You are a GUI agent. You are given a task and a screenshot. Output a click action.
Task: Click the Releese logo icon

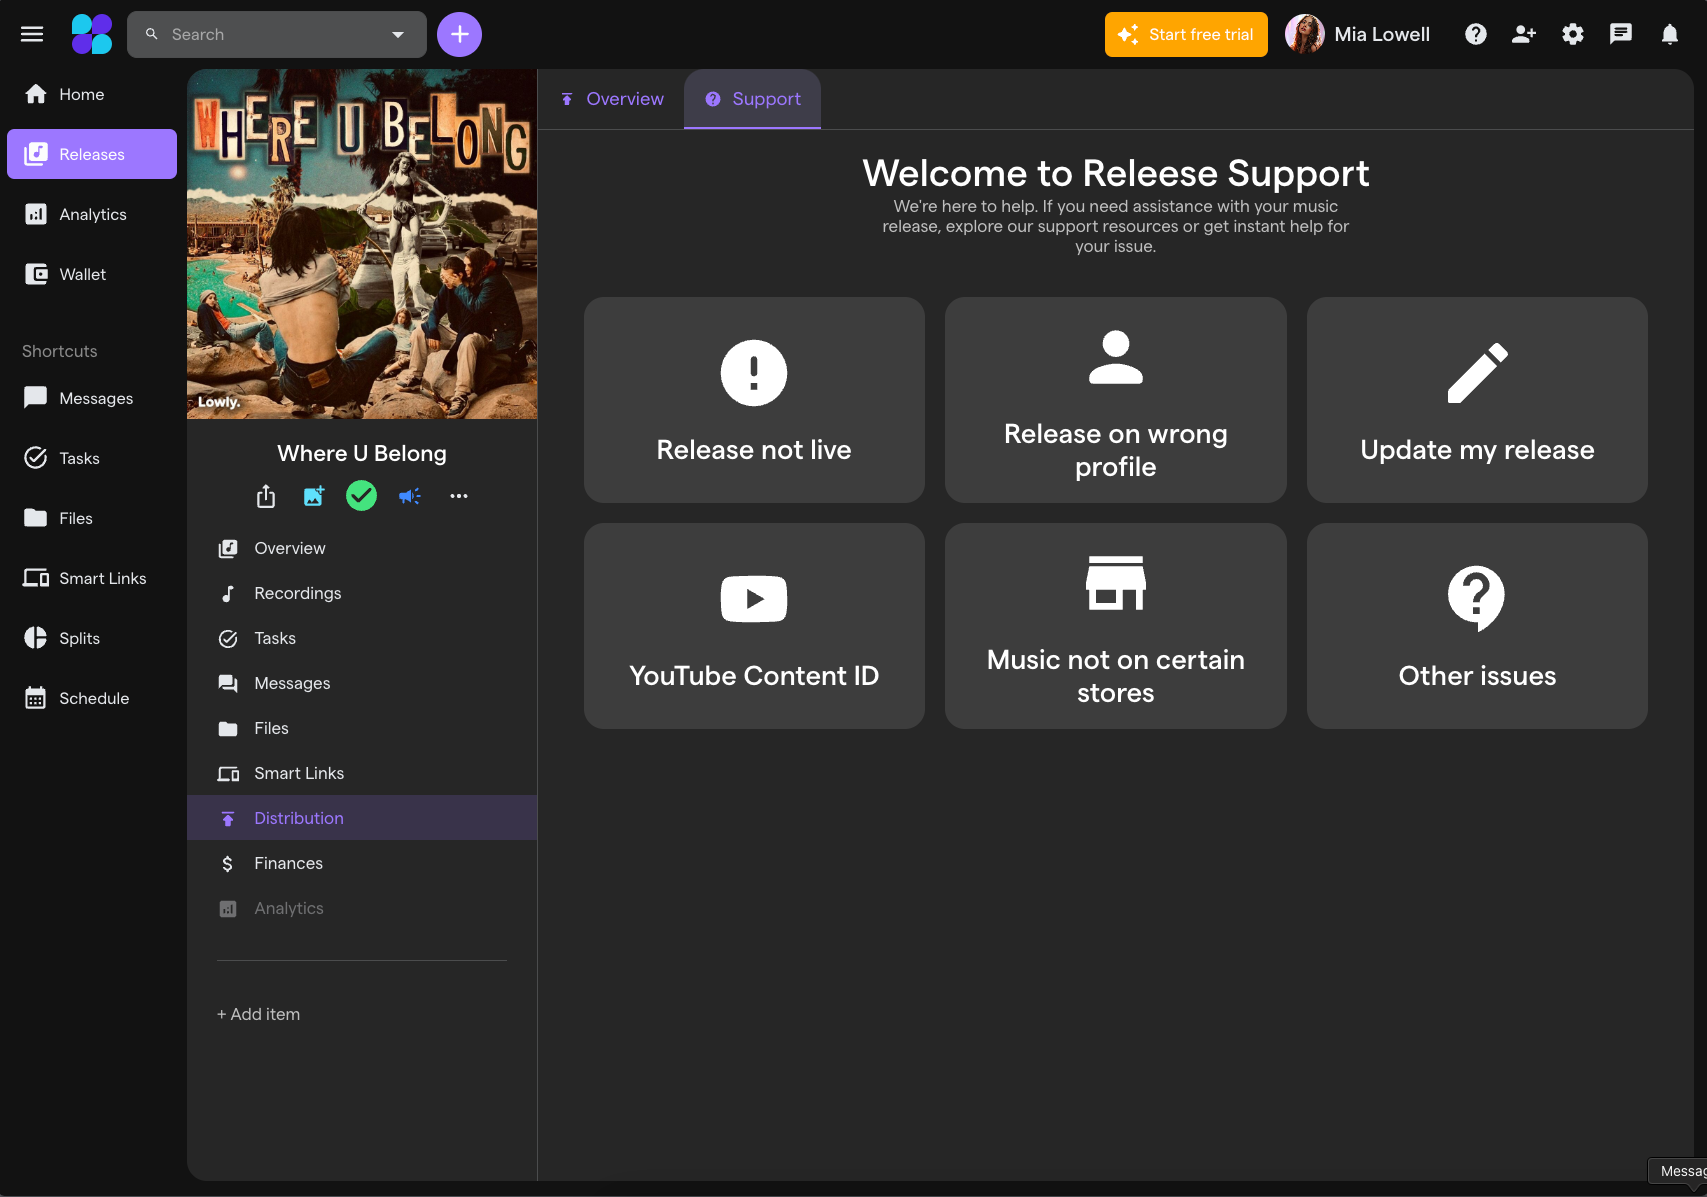pos(92,34)
